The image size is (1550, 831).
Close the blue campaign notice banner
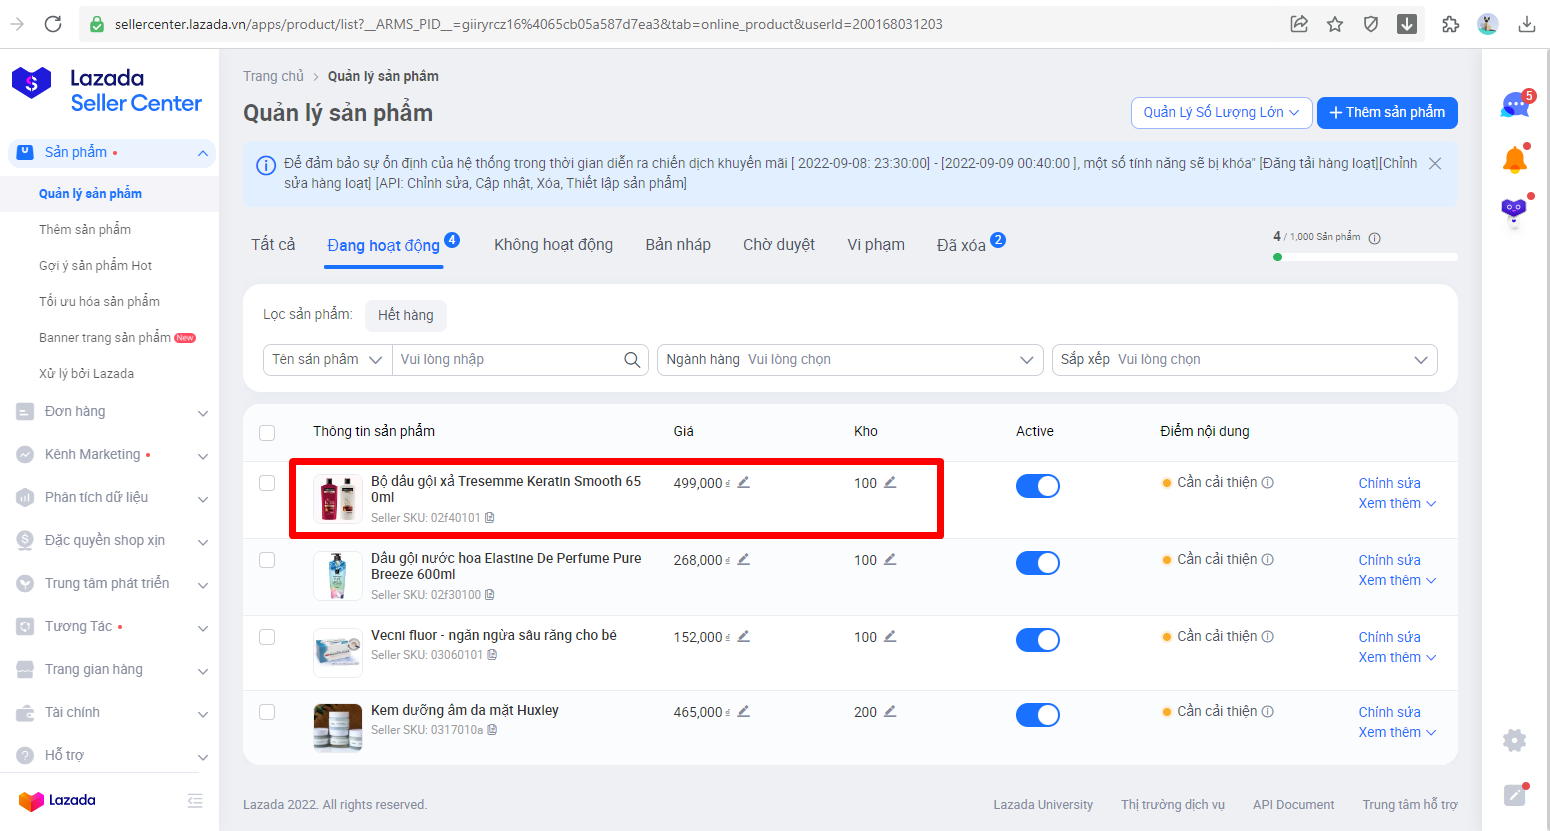click(1435, 163)
